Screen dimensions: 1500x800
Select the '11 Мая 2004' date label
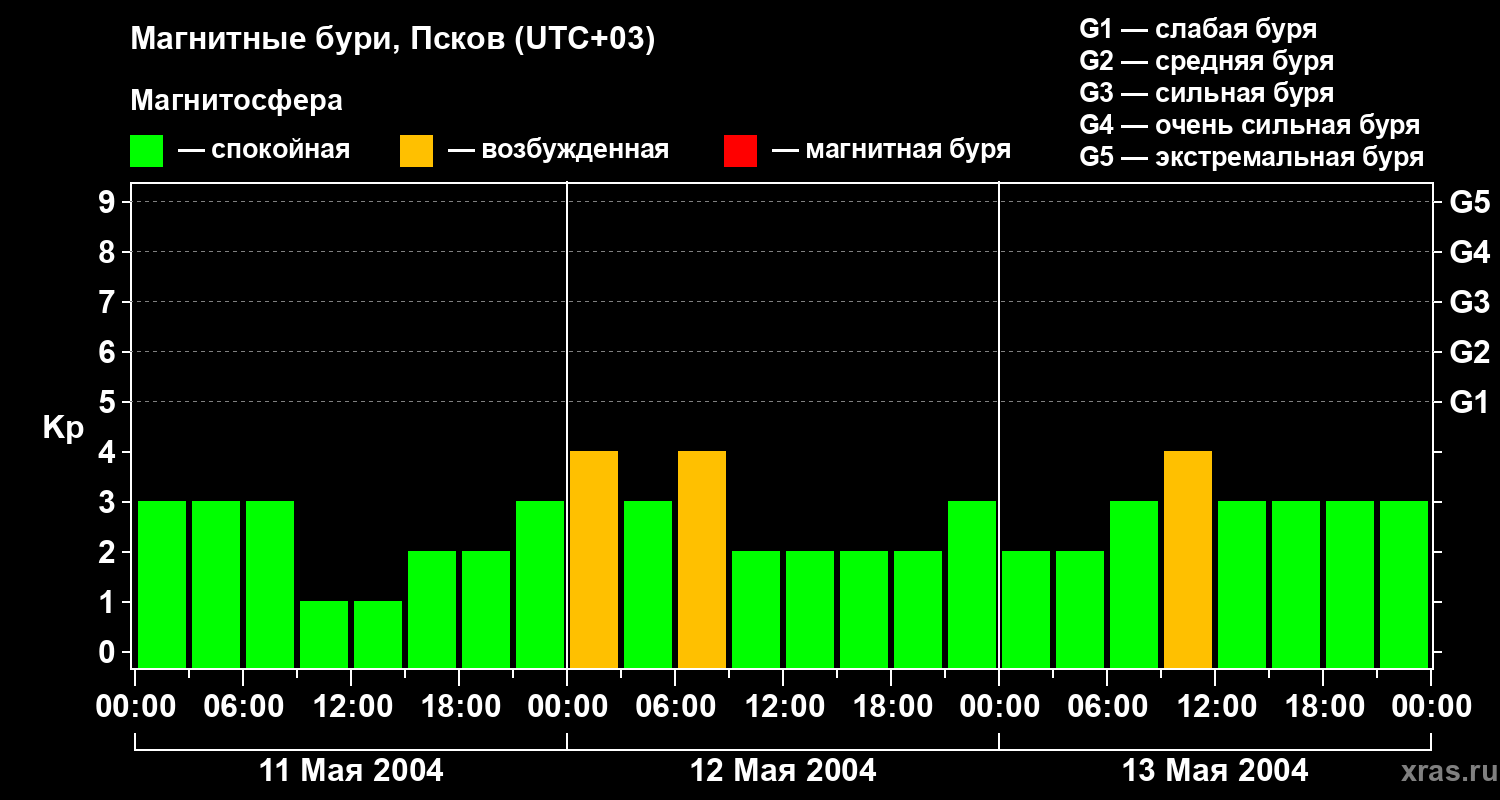351,771
